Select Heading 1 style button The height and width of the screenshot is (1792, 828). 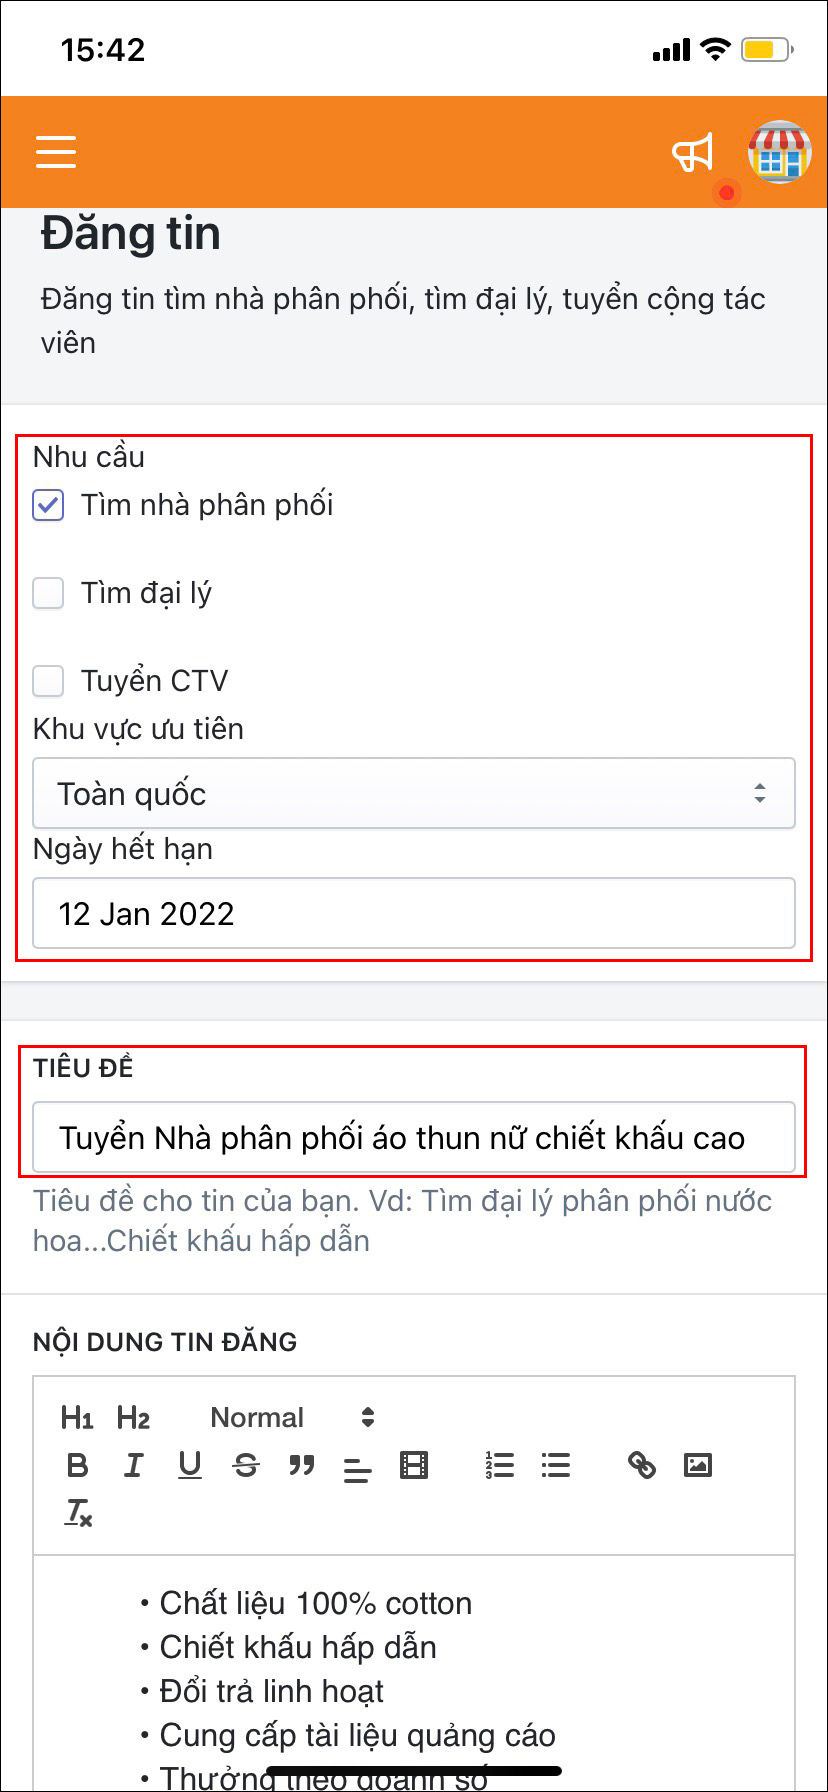77,1418
